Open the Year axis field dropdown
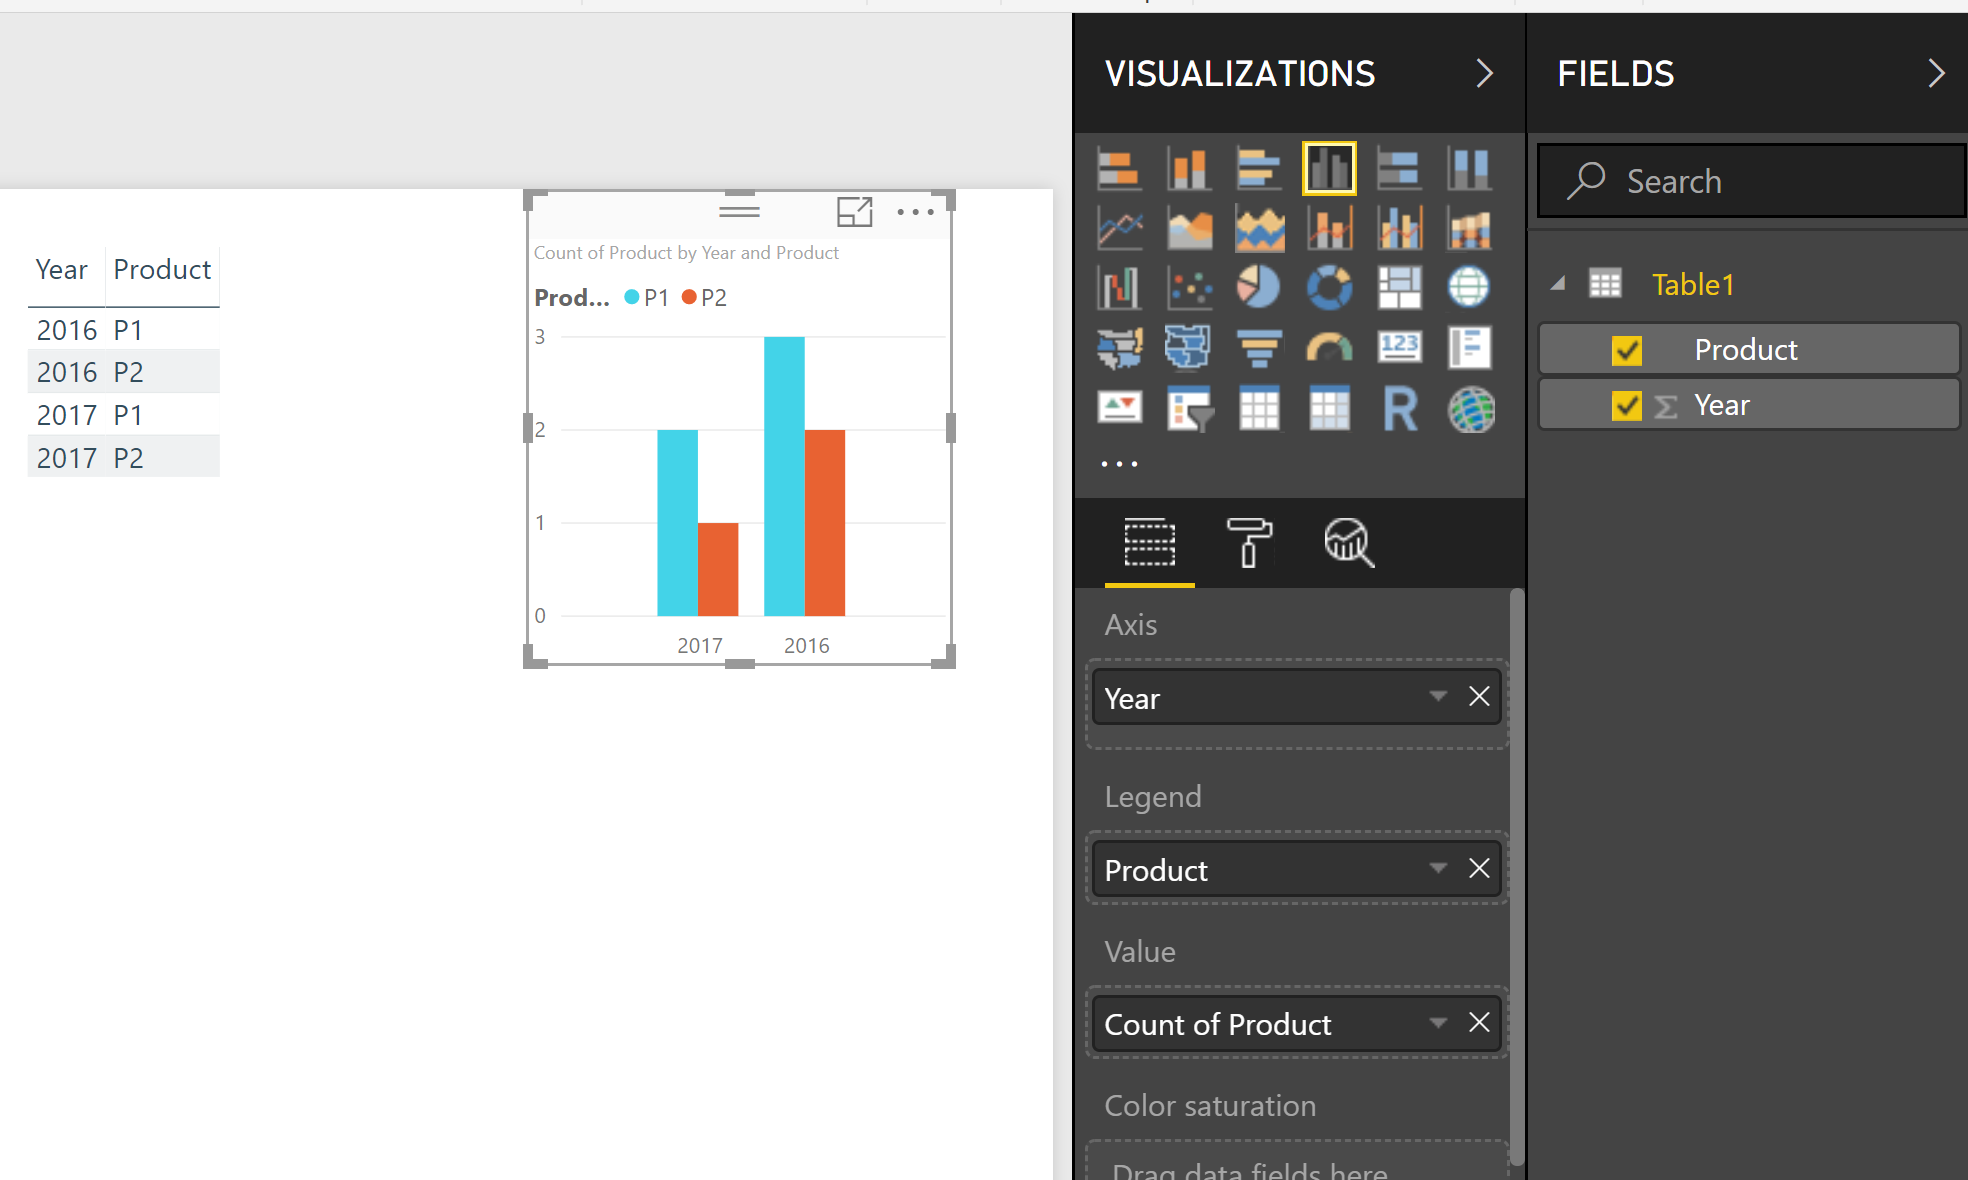Image resolution: width=1968 pixels, height=1180 pixels. [x=1438, y=697]
